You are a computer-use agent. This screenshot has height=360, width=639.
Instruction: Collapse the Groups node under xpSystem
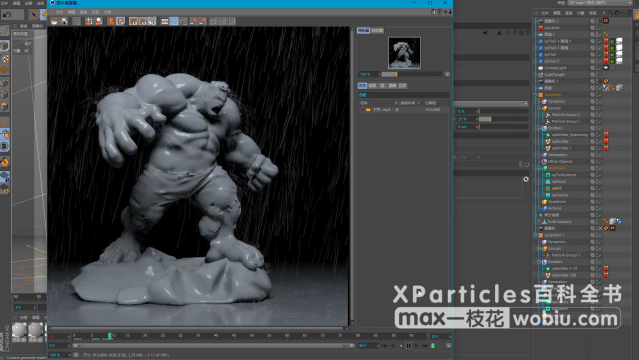click(x=539, y=108)
